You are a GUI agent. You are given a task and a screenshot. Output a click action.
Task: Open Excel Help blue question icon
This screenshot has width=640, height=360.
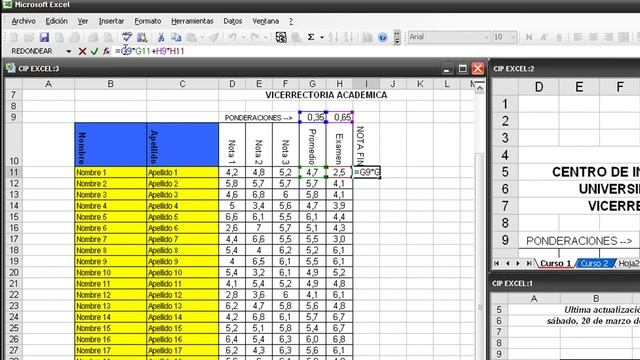(x=382, y=38)
